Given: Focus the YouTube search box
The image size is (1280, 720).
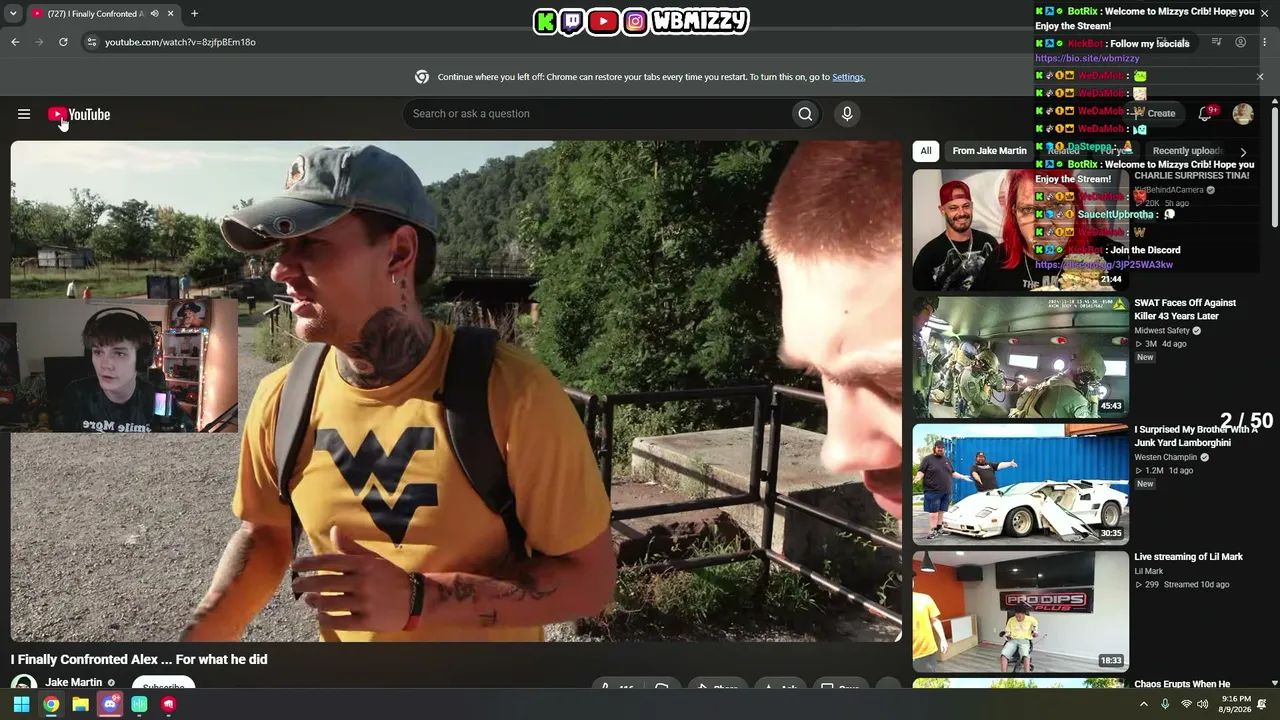Looking at the screenshot, I should 597,114.
